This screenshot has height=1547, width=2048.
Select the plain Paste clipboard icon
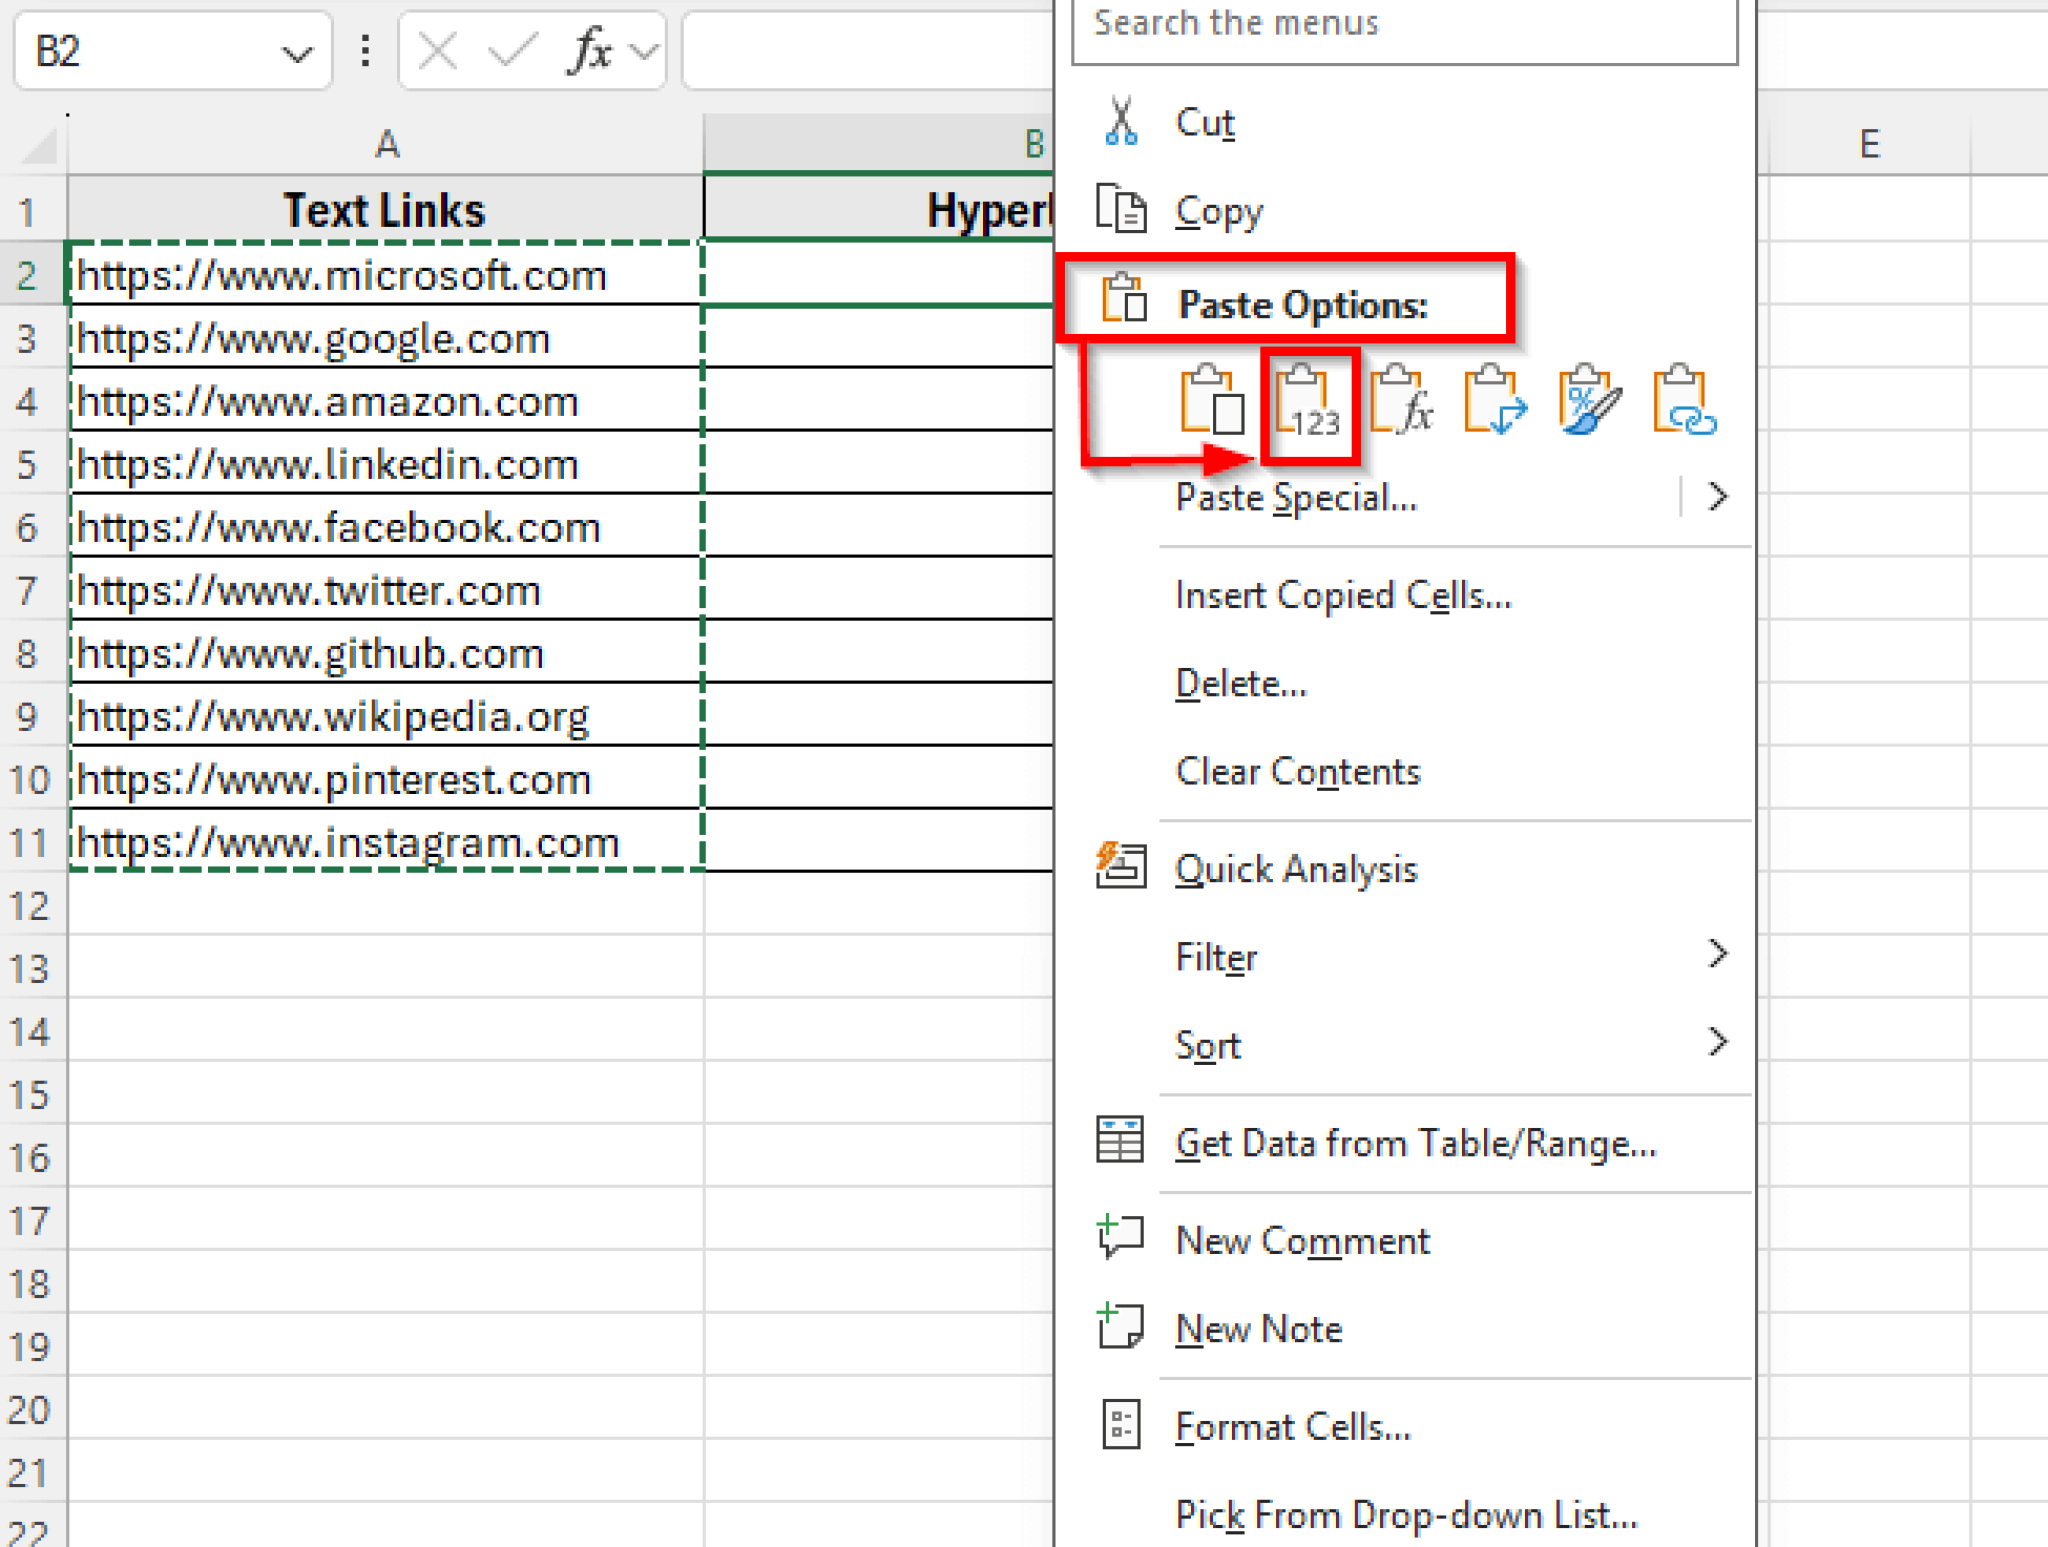[x=1211, y=403]
